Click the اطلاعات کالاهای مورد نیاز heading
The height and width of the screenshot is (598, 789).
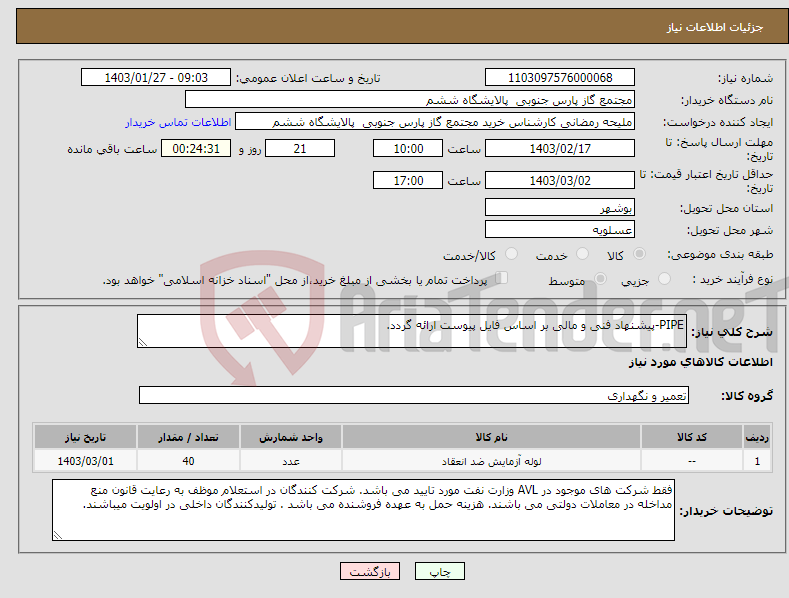700,362
